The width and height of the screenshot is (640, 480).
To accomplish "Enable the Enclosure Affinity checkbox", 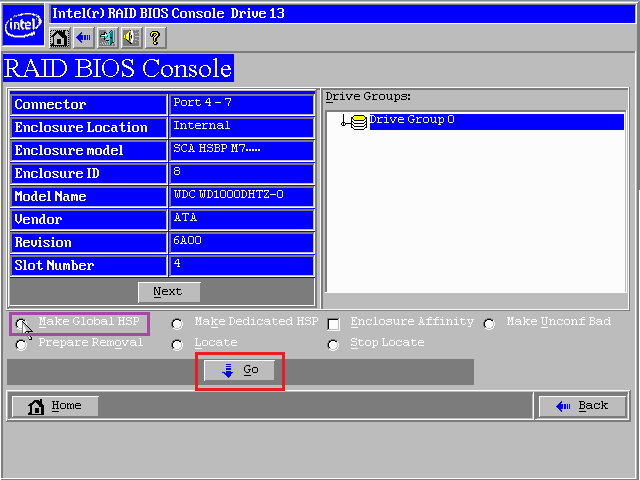I will 333,324.
